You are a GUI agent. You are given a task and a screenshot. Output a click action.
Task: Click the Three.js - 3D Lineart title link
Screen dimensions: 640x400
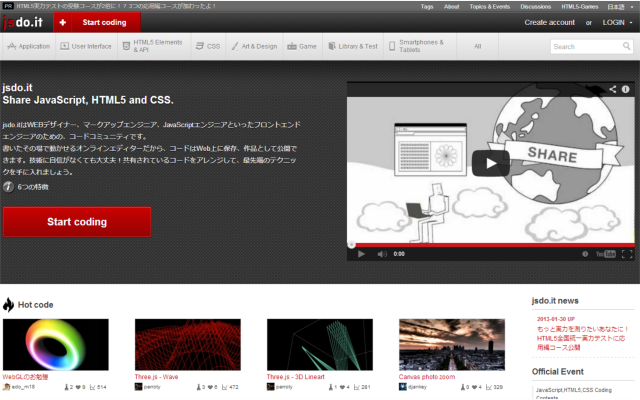tap(296, 377)
